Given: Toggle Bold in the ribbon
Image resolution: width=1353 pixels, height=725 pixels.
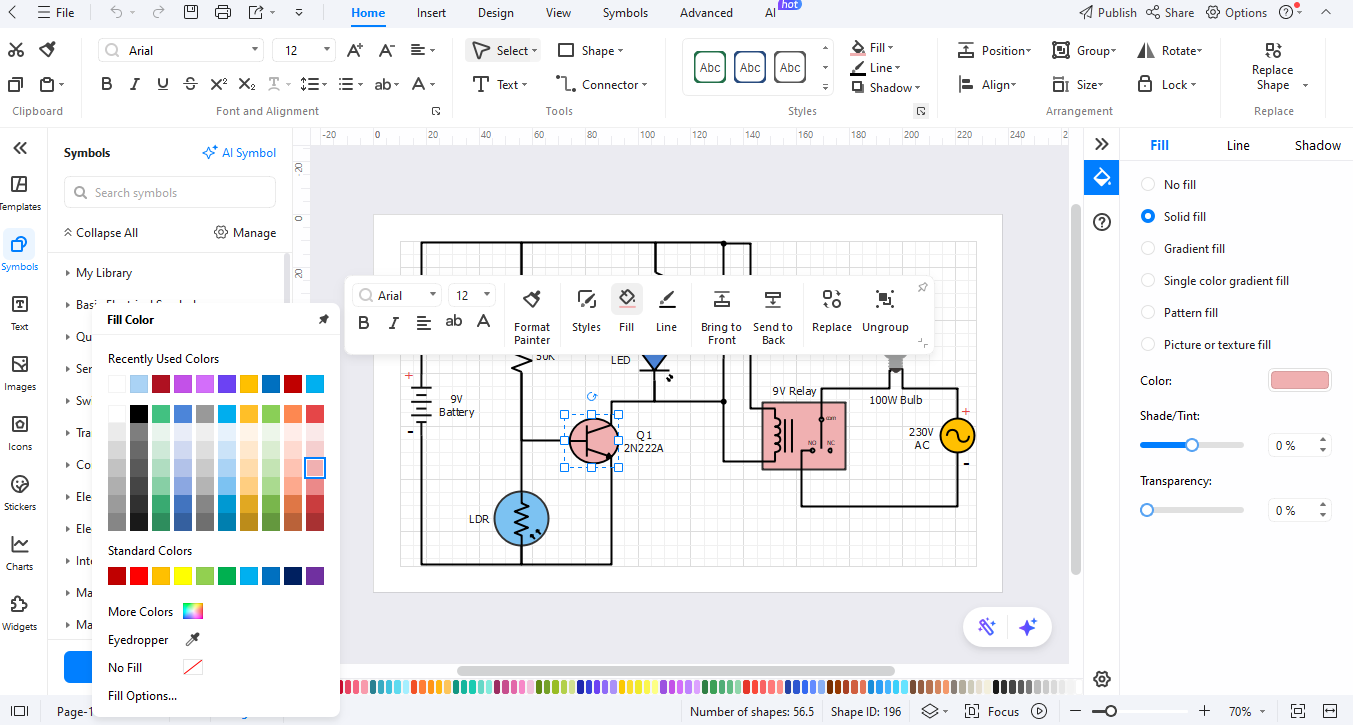Looking at the screenshot, I should tap(107, 85).
